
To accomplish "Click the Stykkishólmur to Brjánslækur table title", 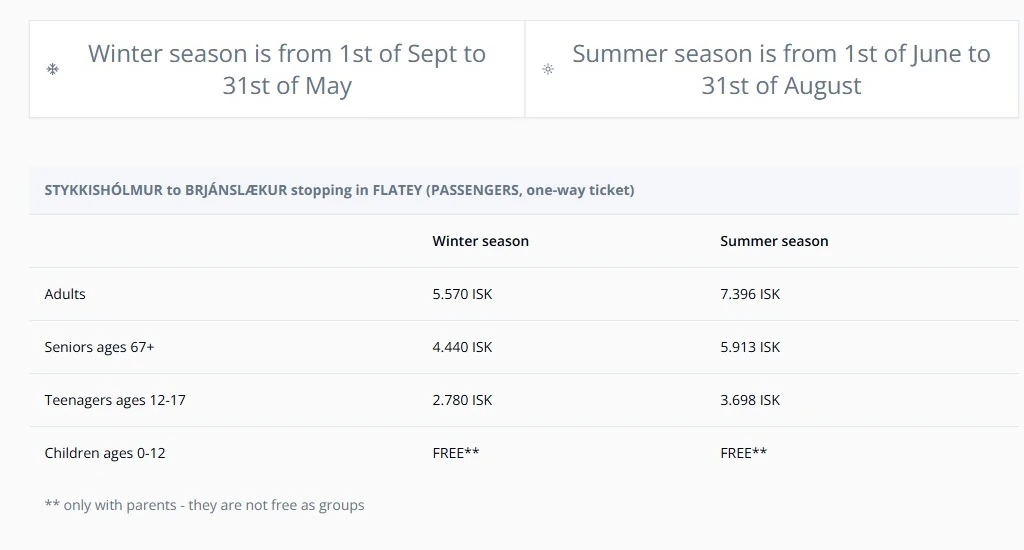I will tap(339, 190).
